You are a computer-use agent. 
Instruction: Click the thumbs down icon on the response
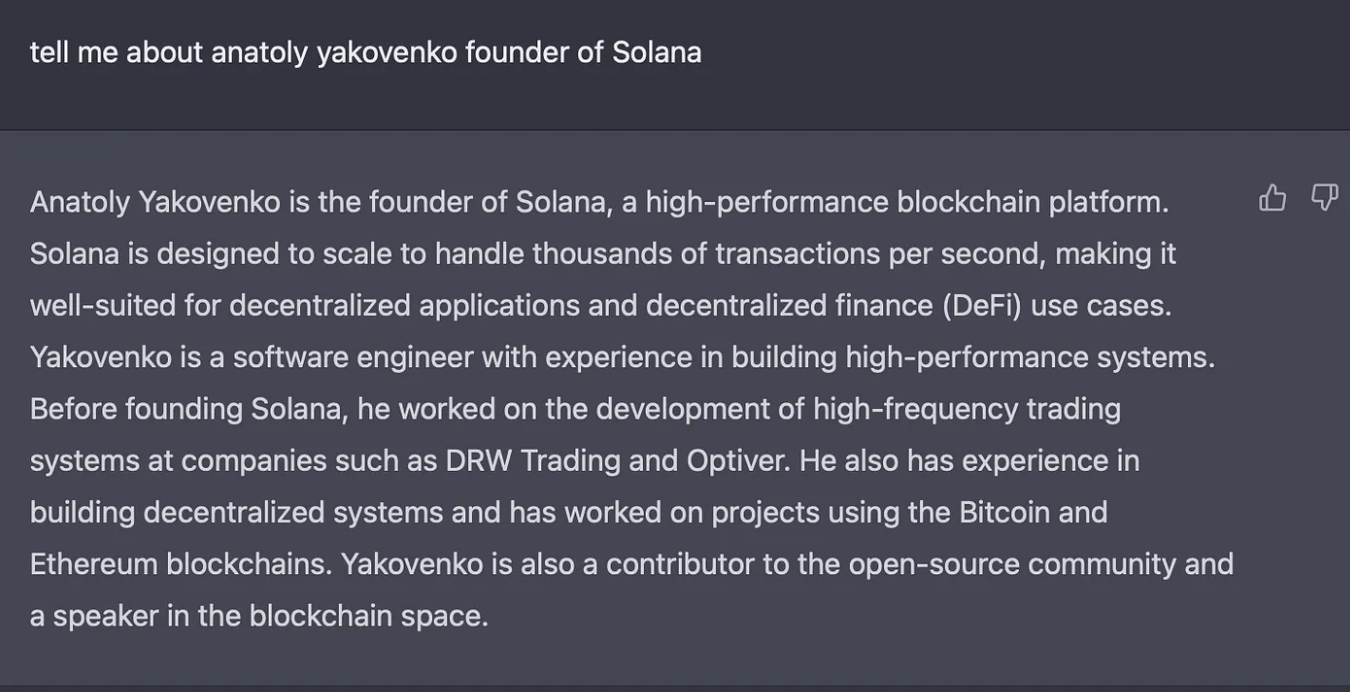click(x=1324, y=198)
